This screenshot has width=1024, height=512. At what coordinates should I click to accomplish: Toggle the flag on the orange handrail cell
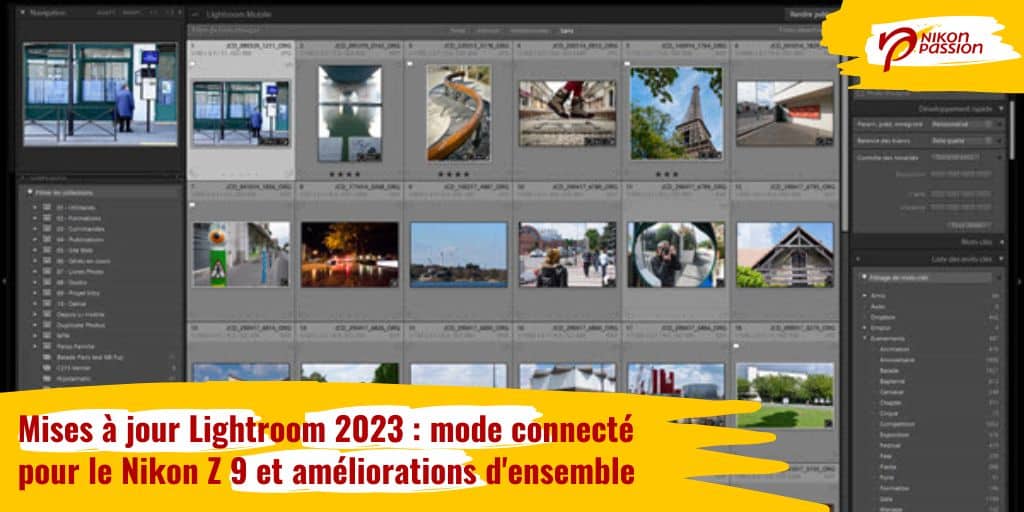[409, 64]
